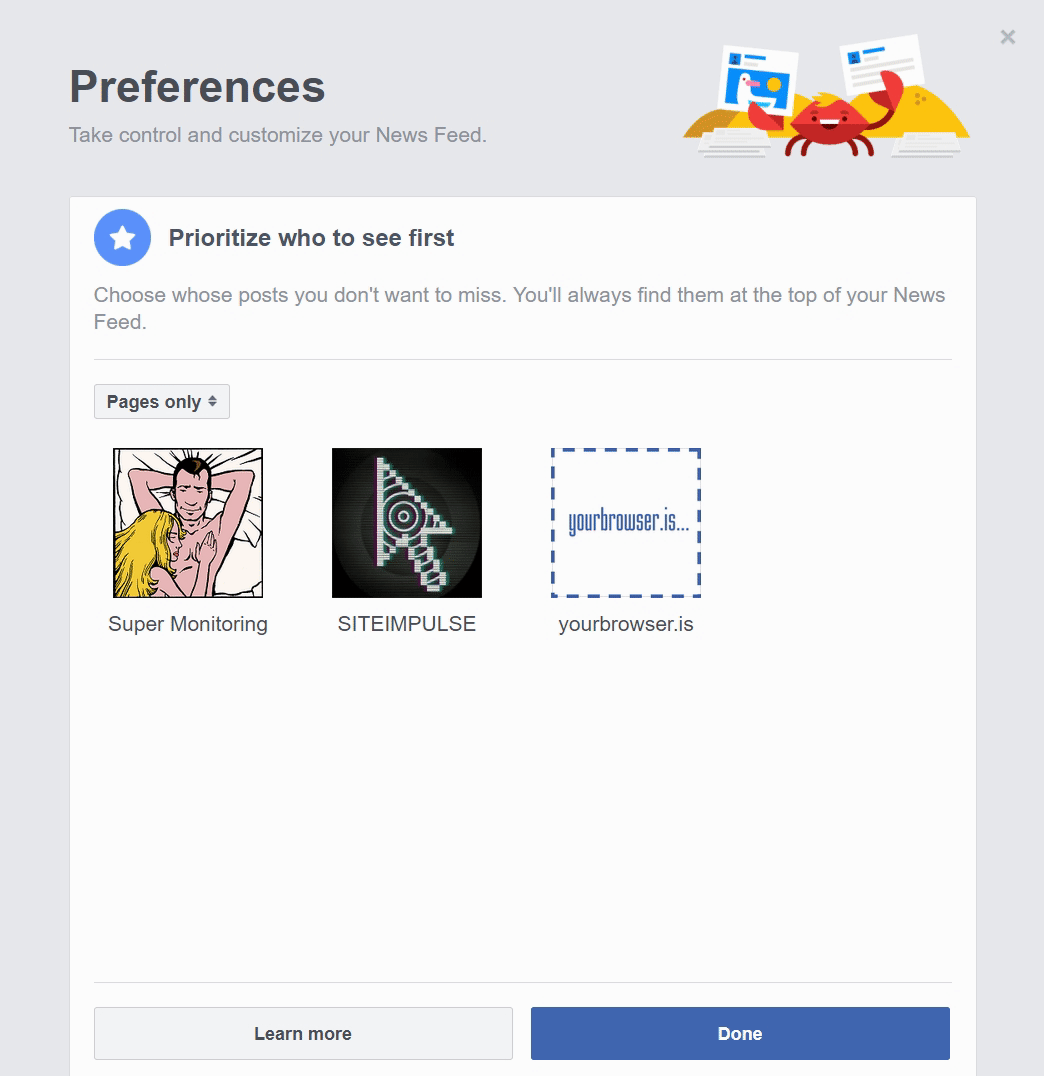Click the bird picture card held by crab

click(758, 80)
